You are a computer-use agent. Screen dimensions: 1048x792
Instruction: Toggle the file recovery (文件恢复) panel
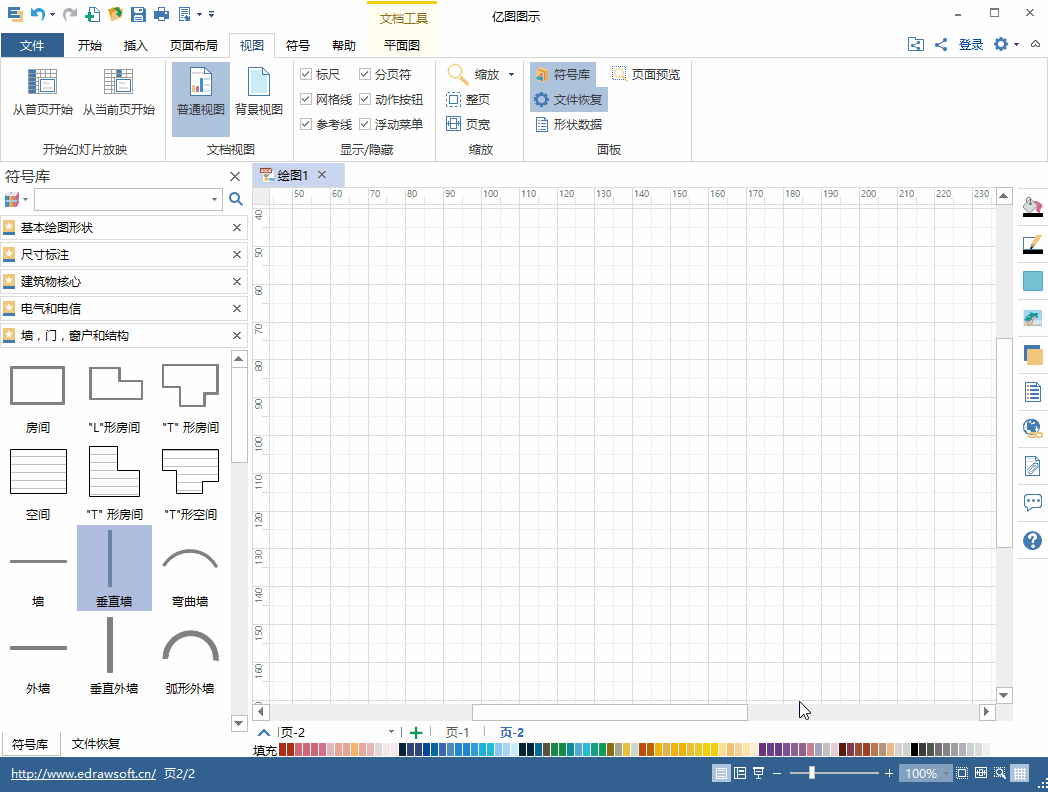(x=569, y=100)
